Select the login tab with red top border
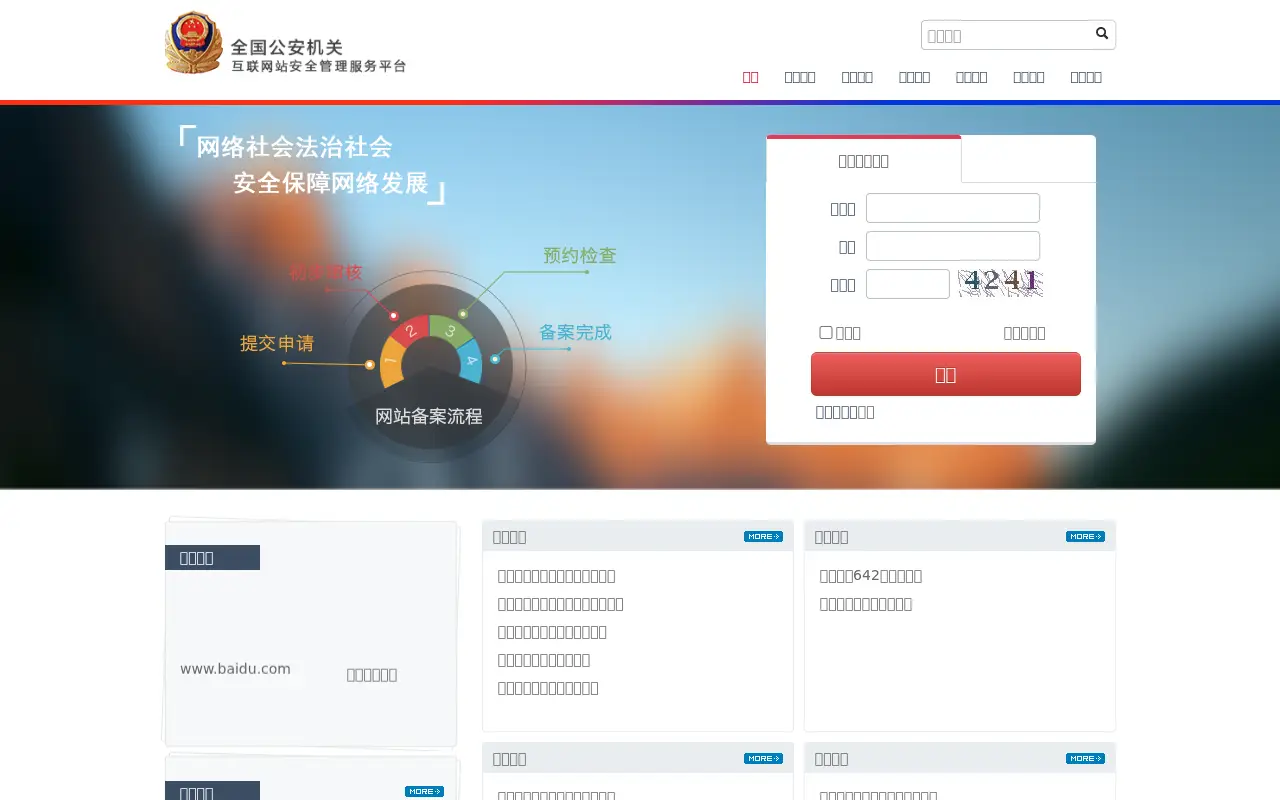The width and height of the screenshot is (1280, 800). [864, 160]
